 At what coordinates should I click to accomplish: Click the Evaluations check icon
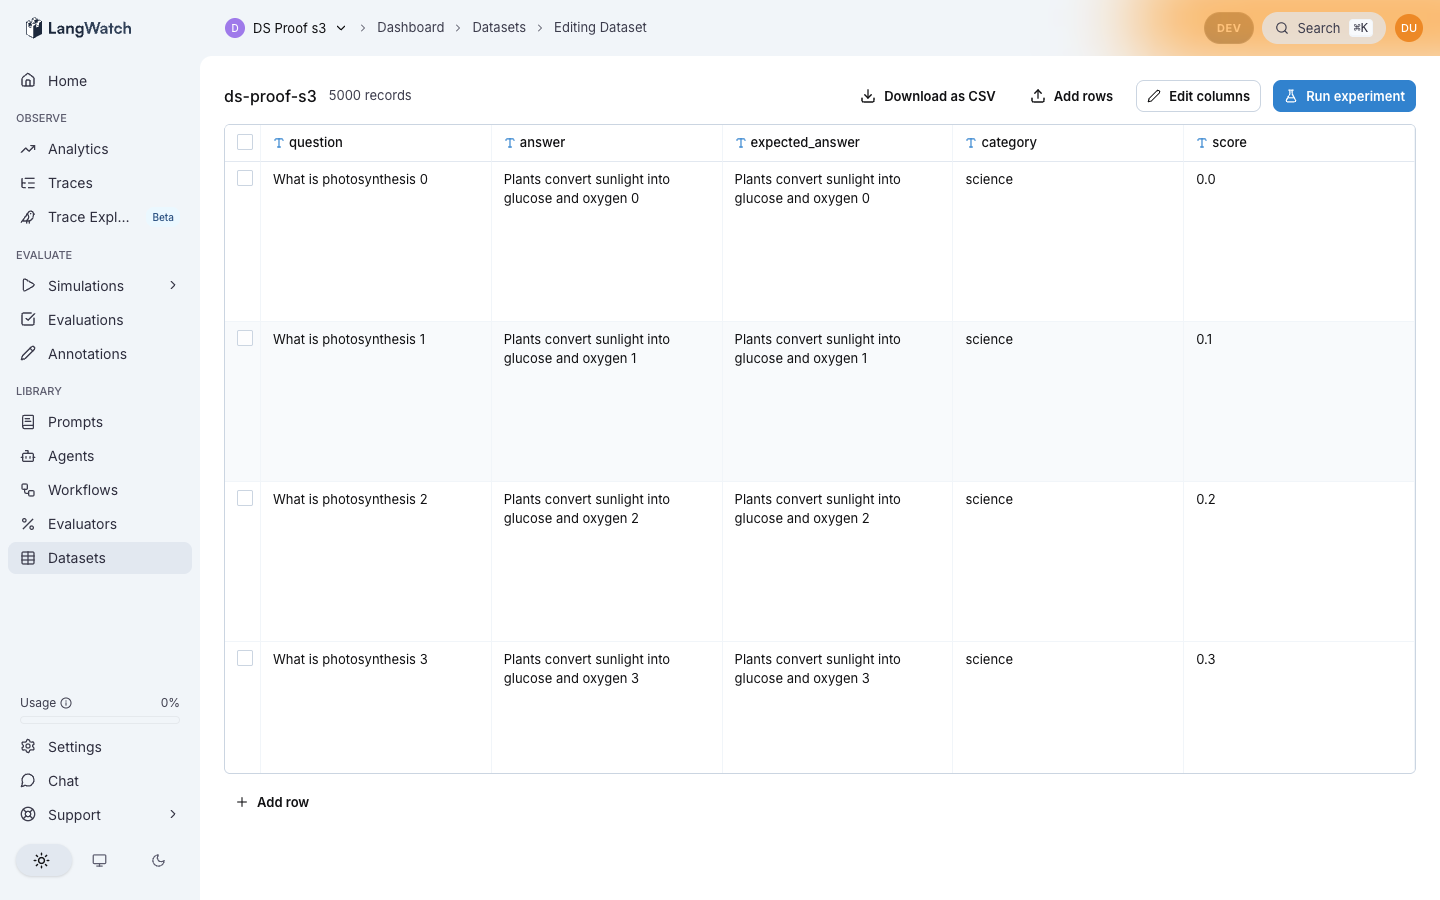[x=28, y=320]
